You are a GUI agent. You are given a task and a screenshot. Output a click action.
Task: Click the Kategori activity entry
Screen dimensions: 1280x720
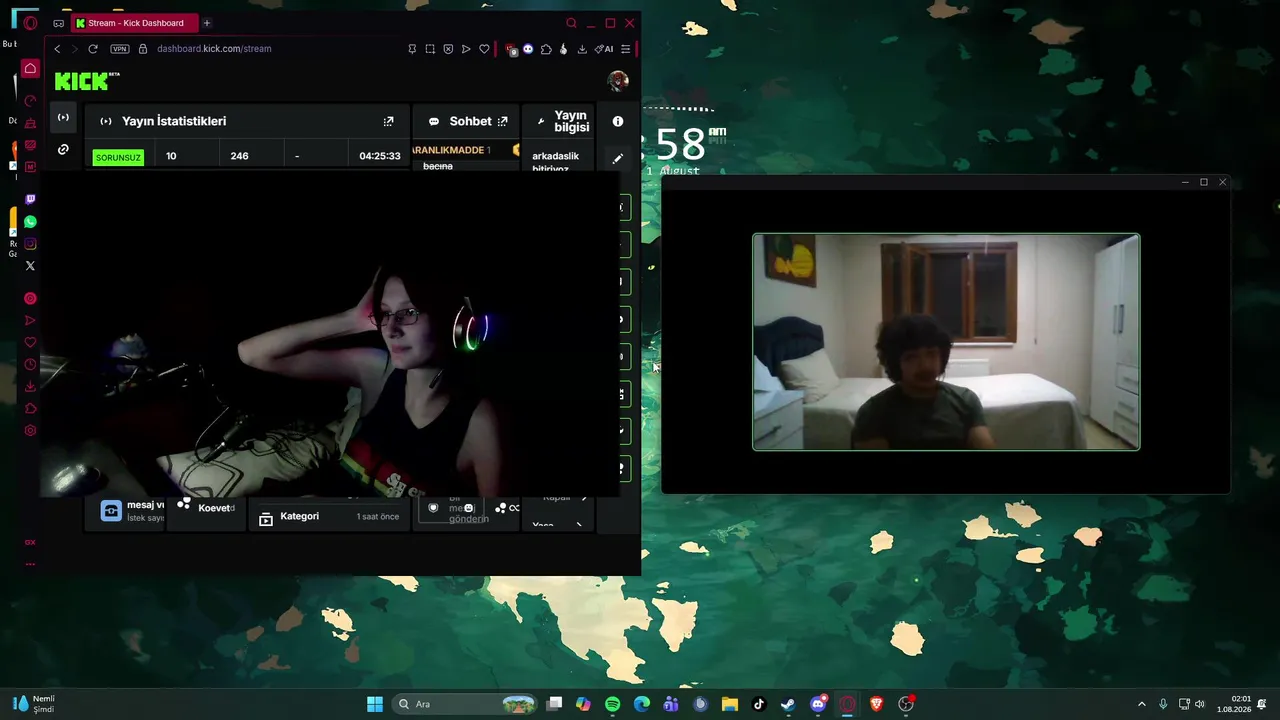[x=329, y=516]
